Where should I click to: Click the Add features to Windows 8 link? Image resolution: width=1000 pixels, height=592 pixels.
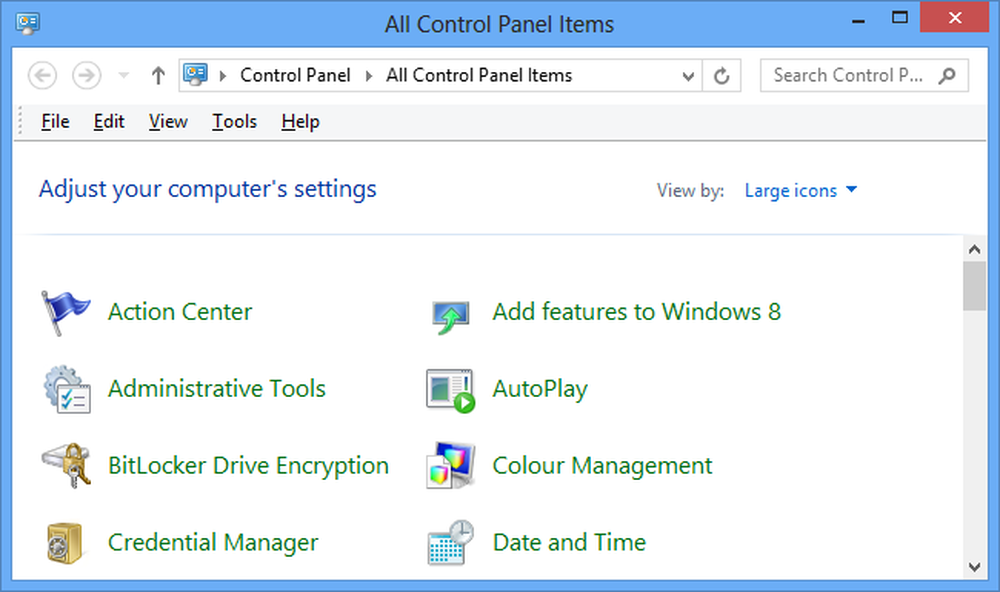click(x=636, y=312)
